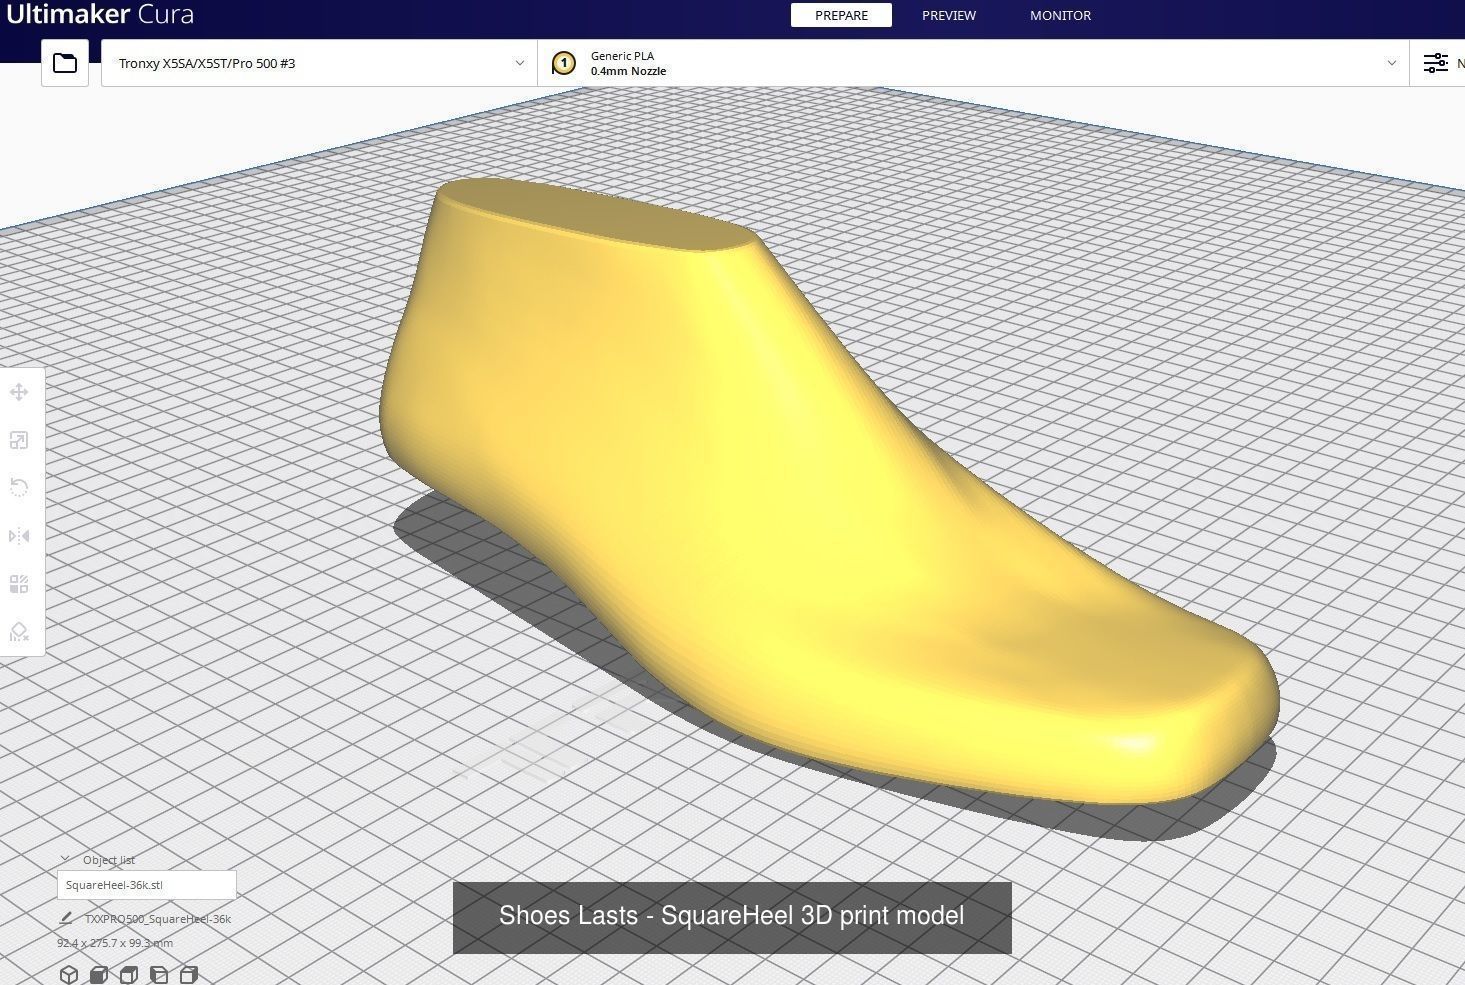
Task: Select the Mirror tool
Action: [18, 535]
